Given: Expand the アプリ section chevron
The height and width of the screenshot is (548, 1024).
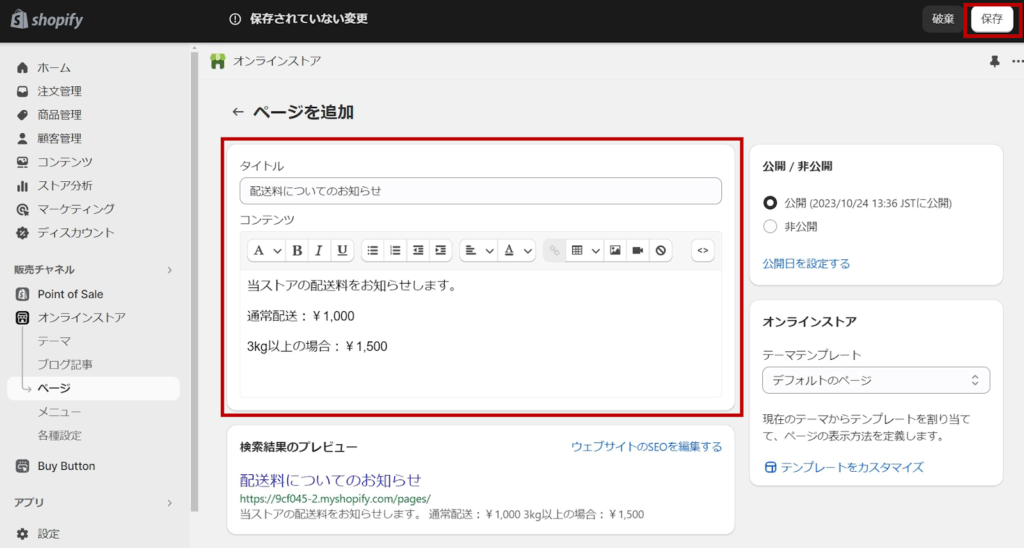Looking at the screenshot, I should 169,503.
